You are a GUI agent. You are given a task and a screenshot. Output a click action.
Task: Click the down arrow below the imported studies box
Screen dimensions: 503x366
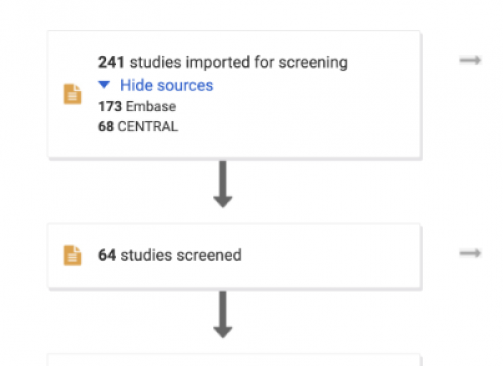(223, 184)
